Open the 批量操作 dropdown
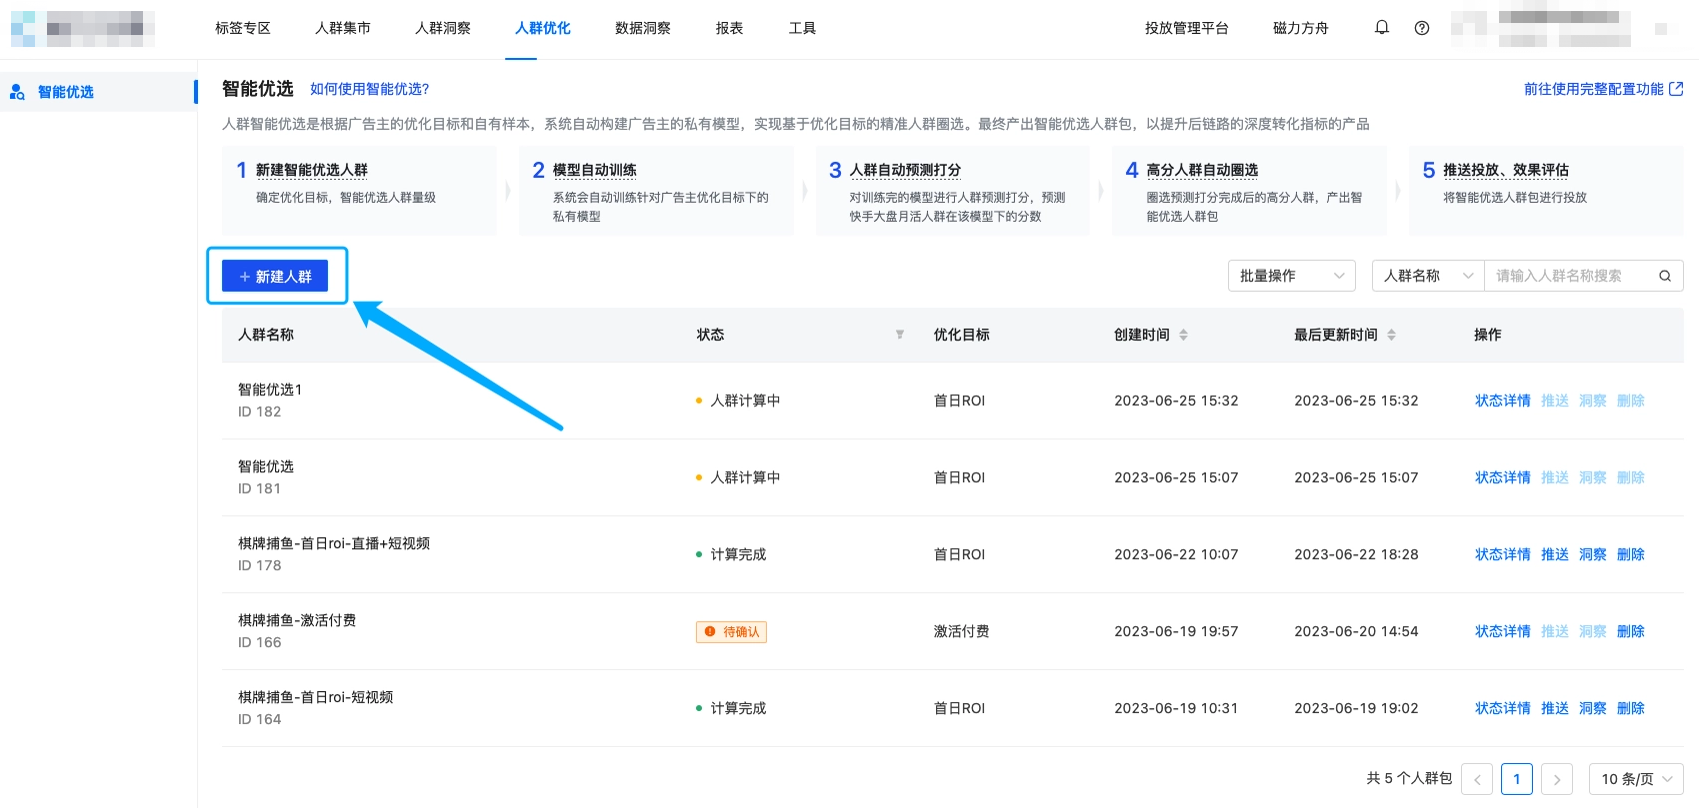This screenshot has width=1699, height=808. (x=1292, y=276)
